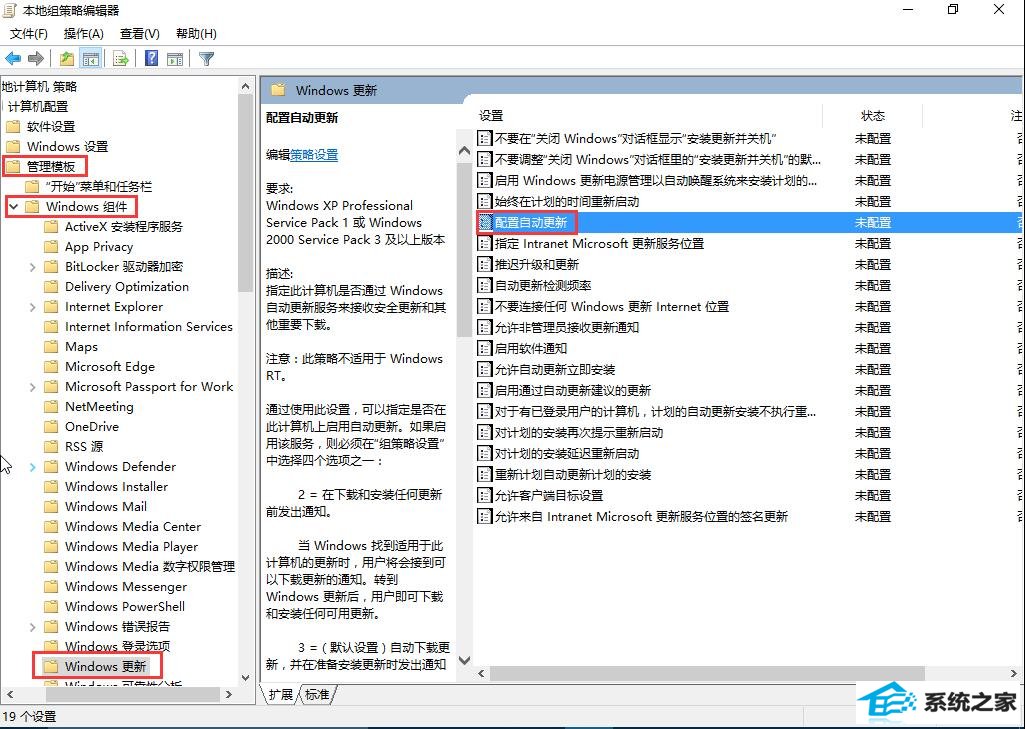
Task: Select the 管理模板 tree item
Action: [x=51, y=167]
